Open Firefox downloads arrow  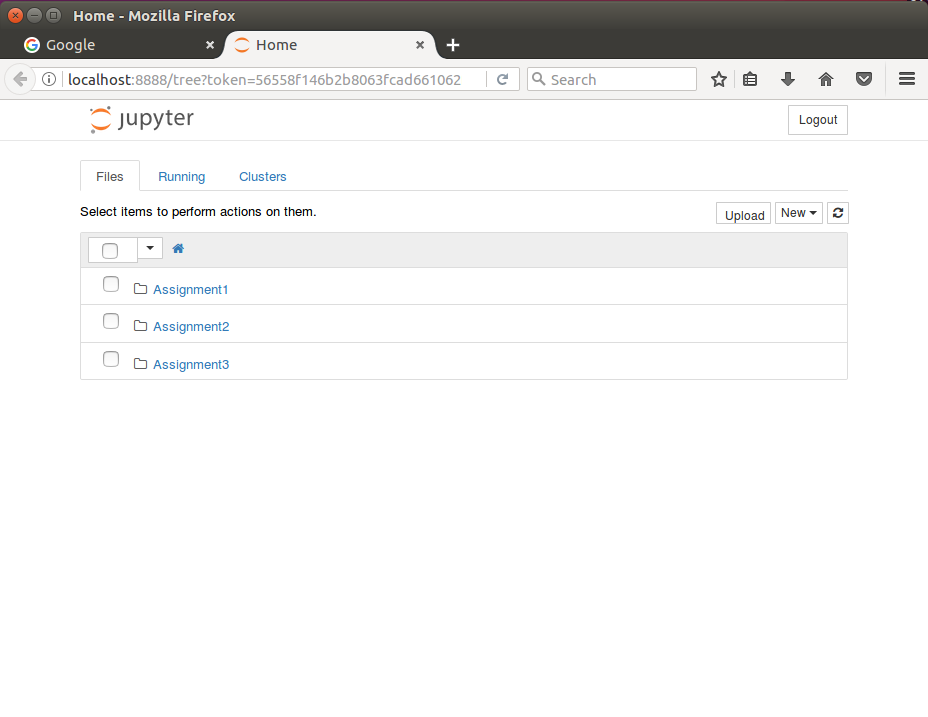pos(788,79)
